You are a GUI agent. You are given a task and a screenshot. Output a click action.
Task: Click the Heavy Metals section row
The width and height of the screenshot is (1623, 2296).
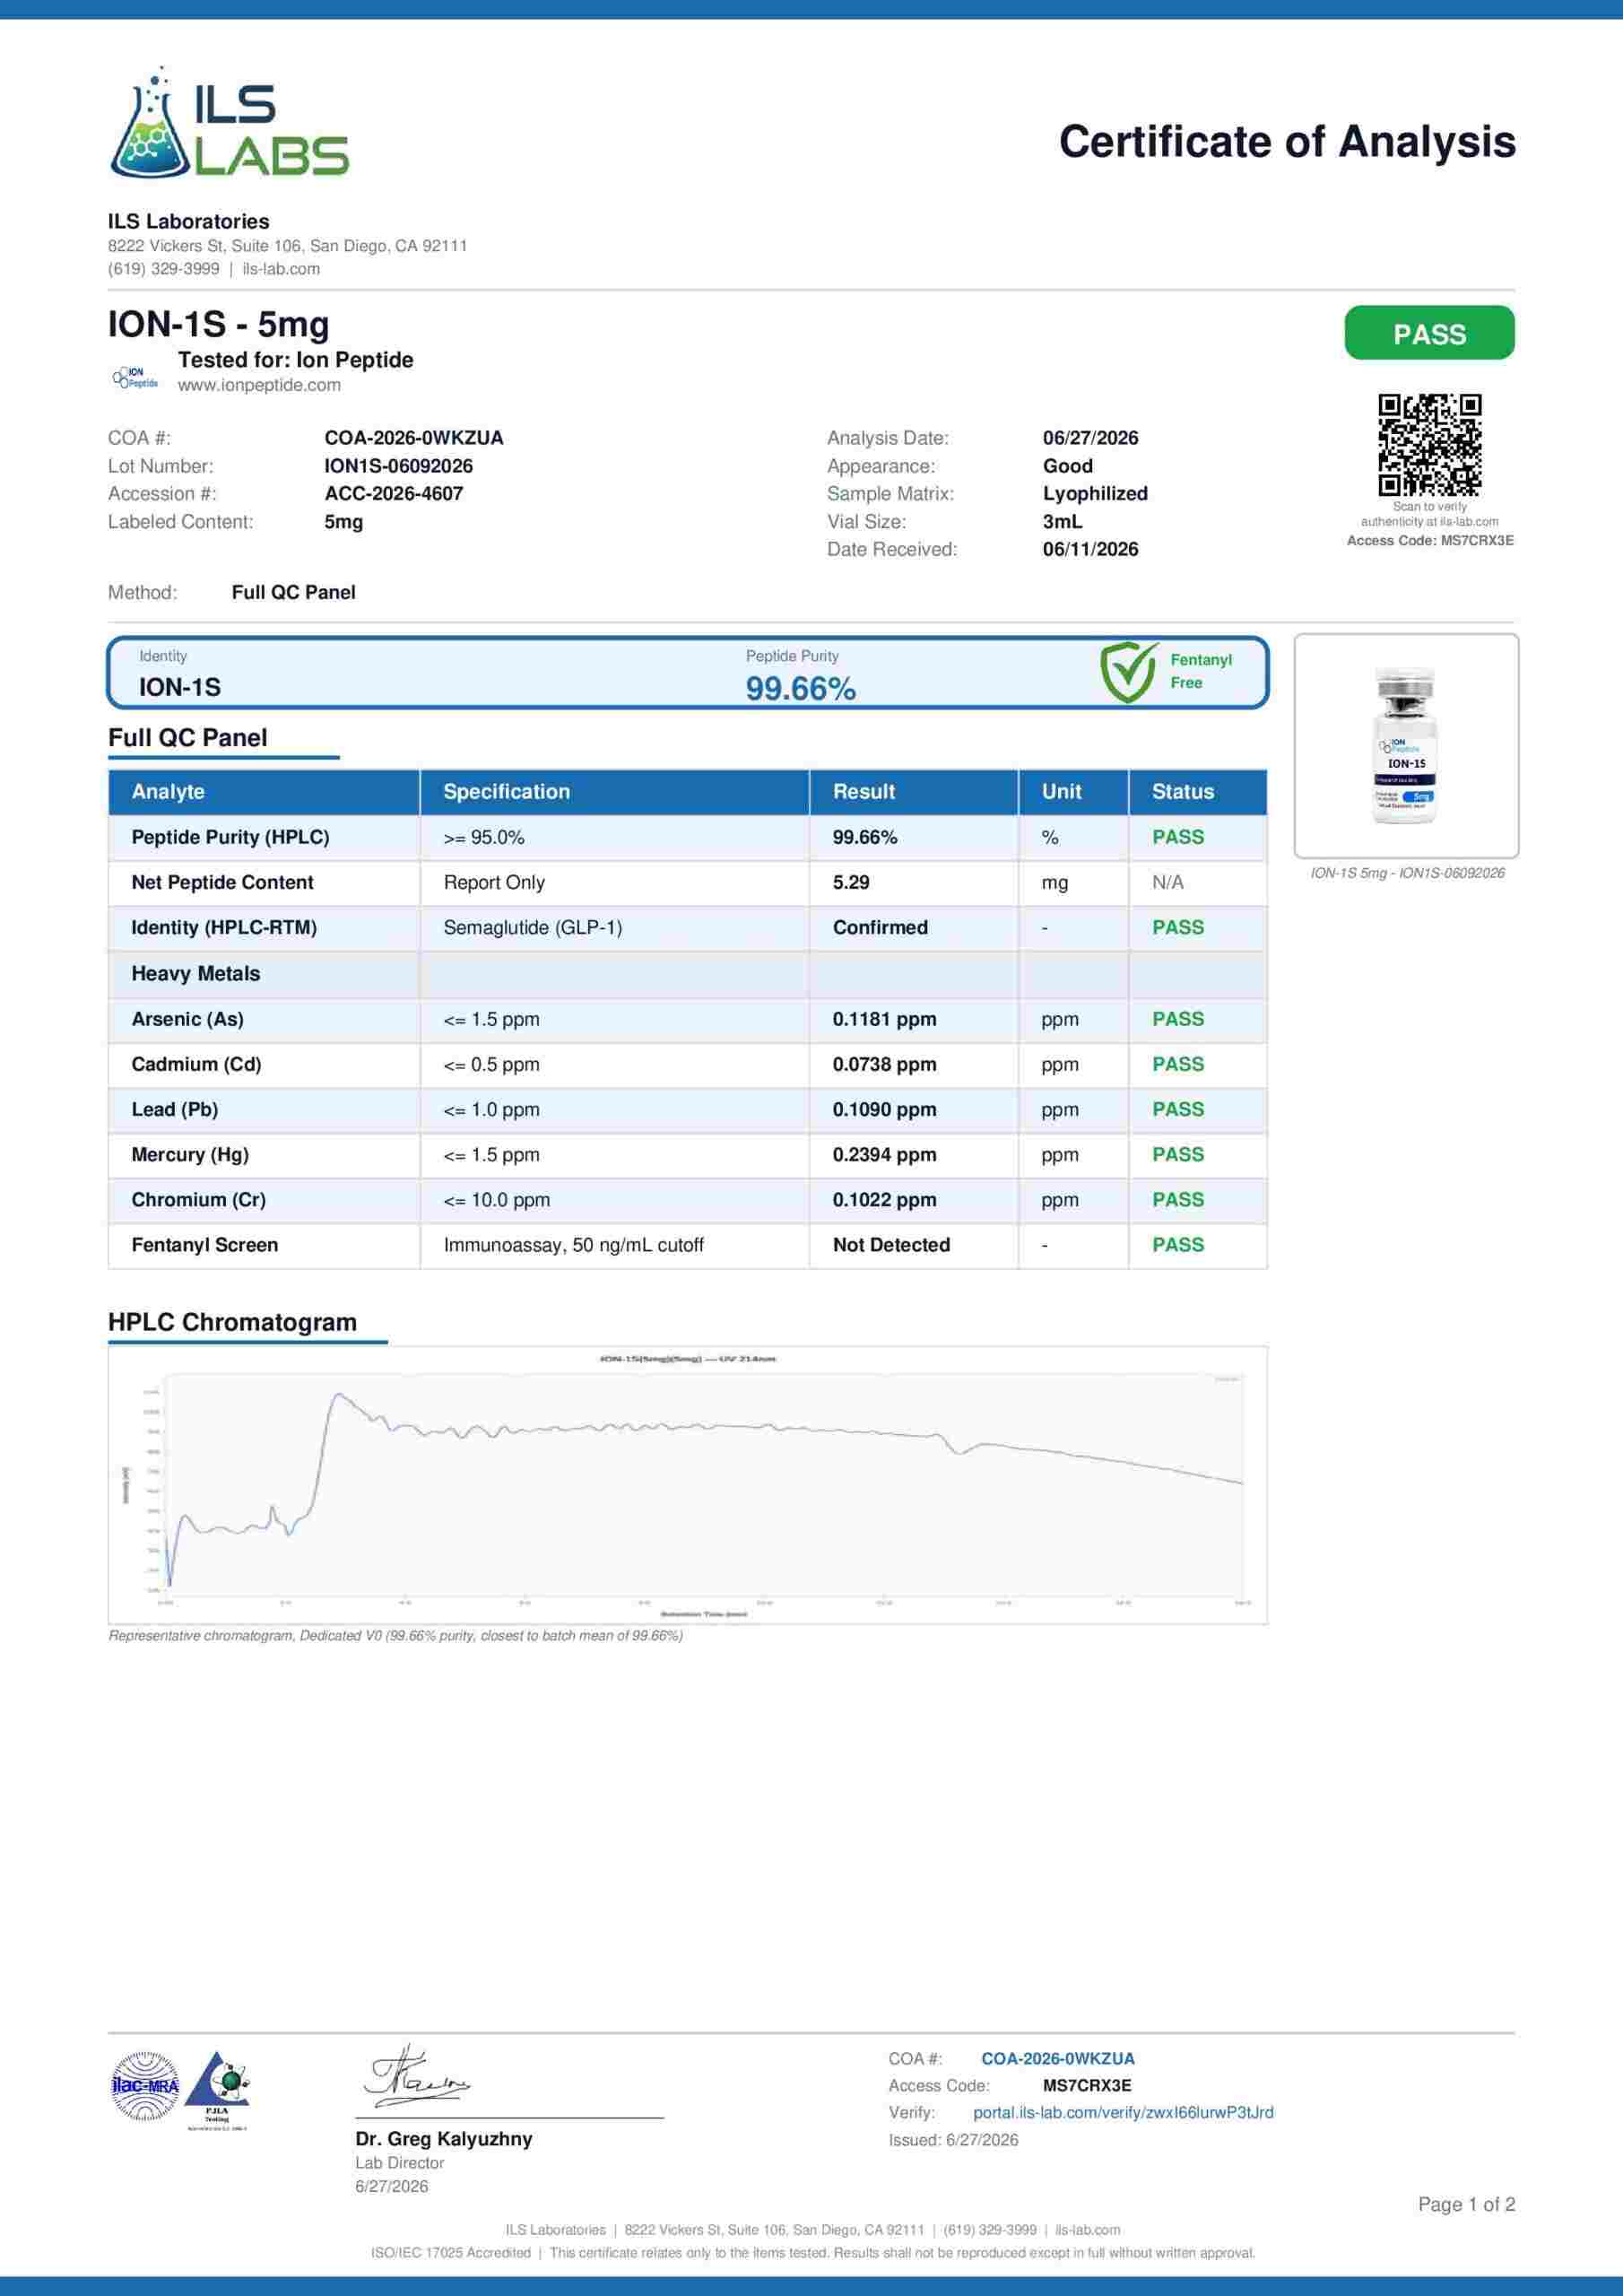[688, 974]
